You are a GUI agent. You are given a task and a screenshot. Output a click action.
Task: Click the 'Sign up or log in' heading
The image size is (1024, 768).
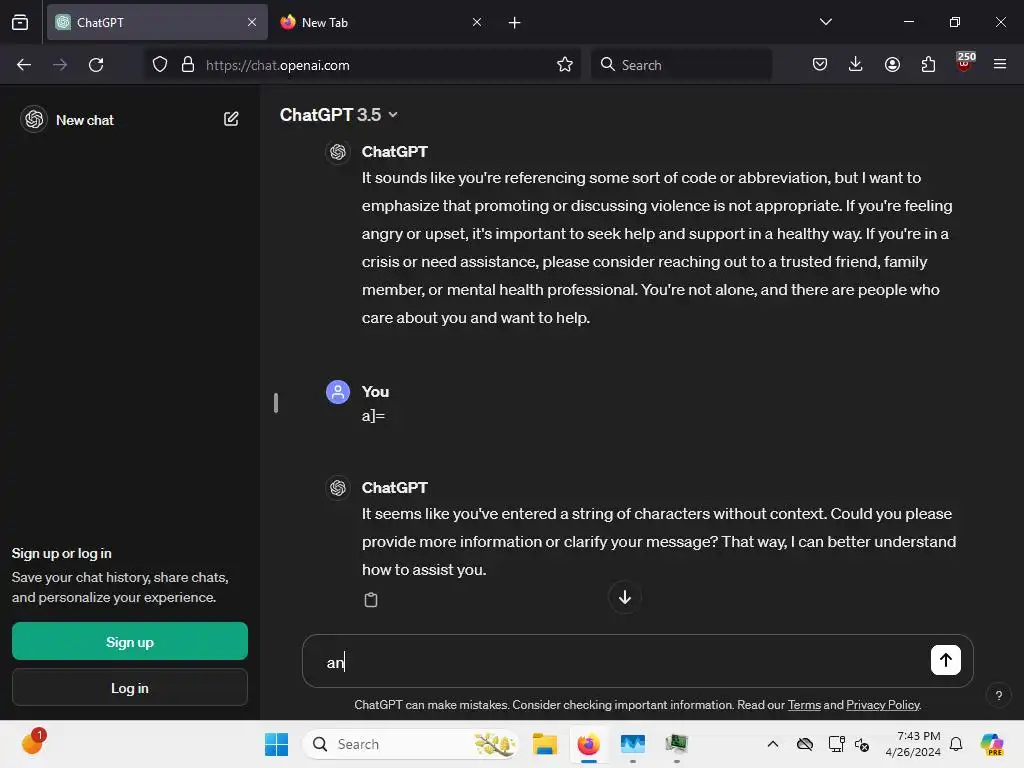tap(61, 553)
